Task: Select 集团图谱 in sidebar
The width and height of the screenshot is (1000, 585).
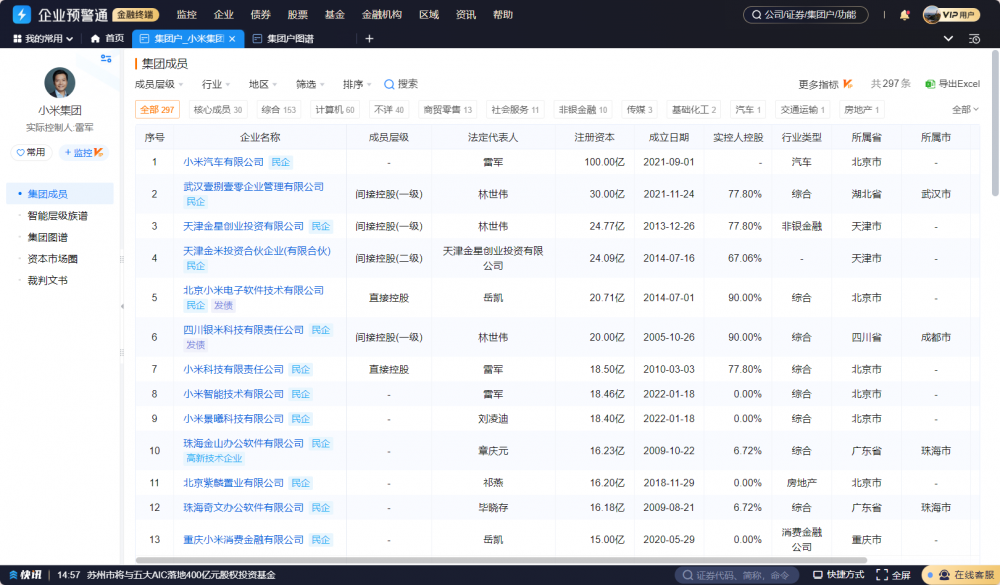Action: (x=47, y=237)
